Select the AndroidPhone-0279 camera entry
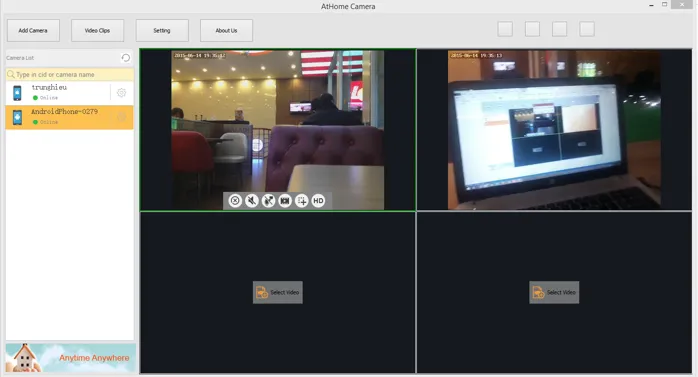This screenshot has height=377, width=698. coord(69,117)
